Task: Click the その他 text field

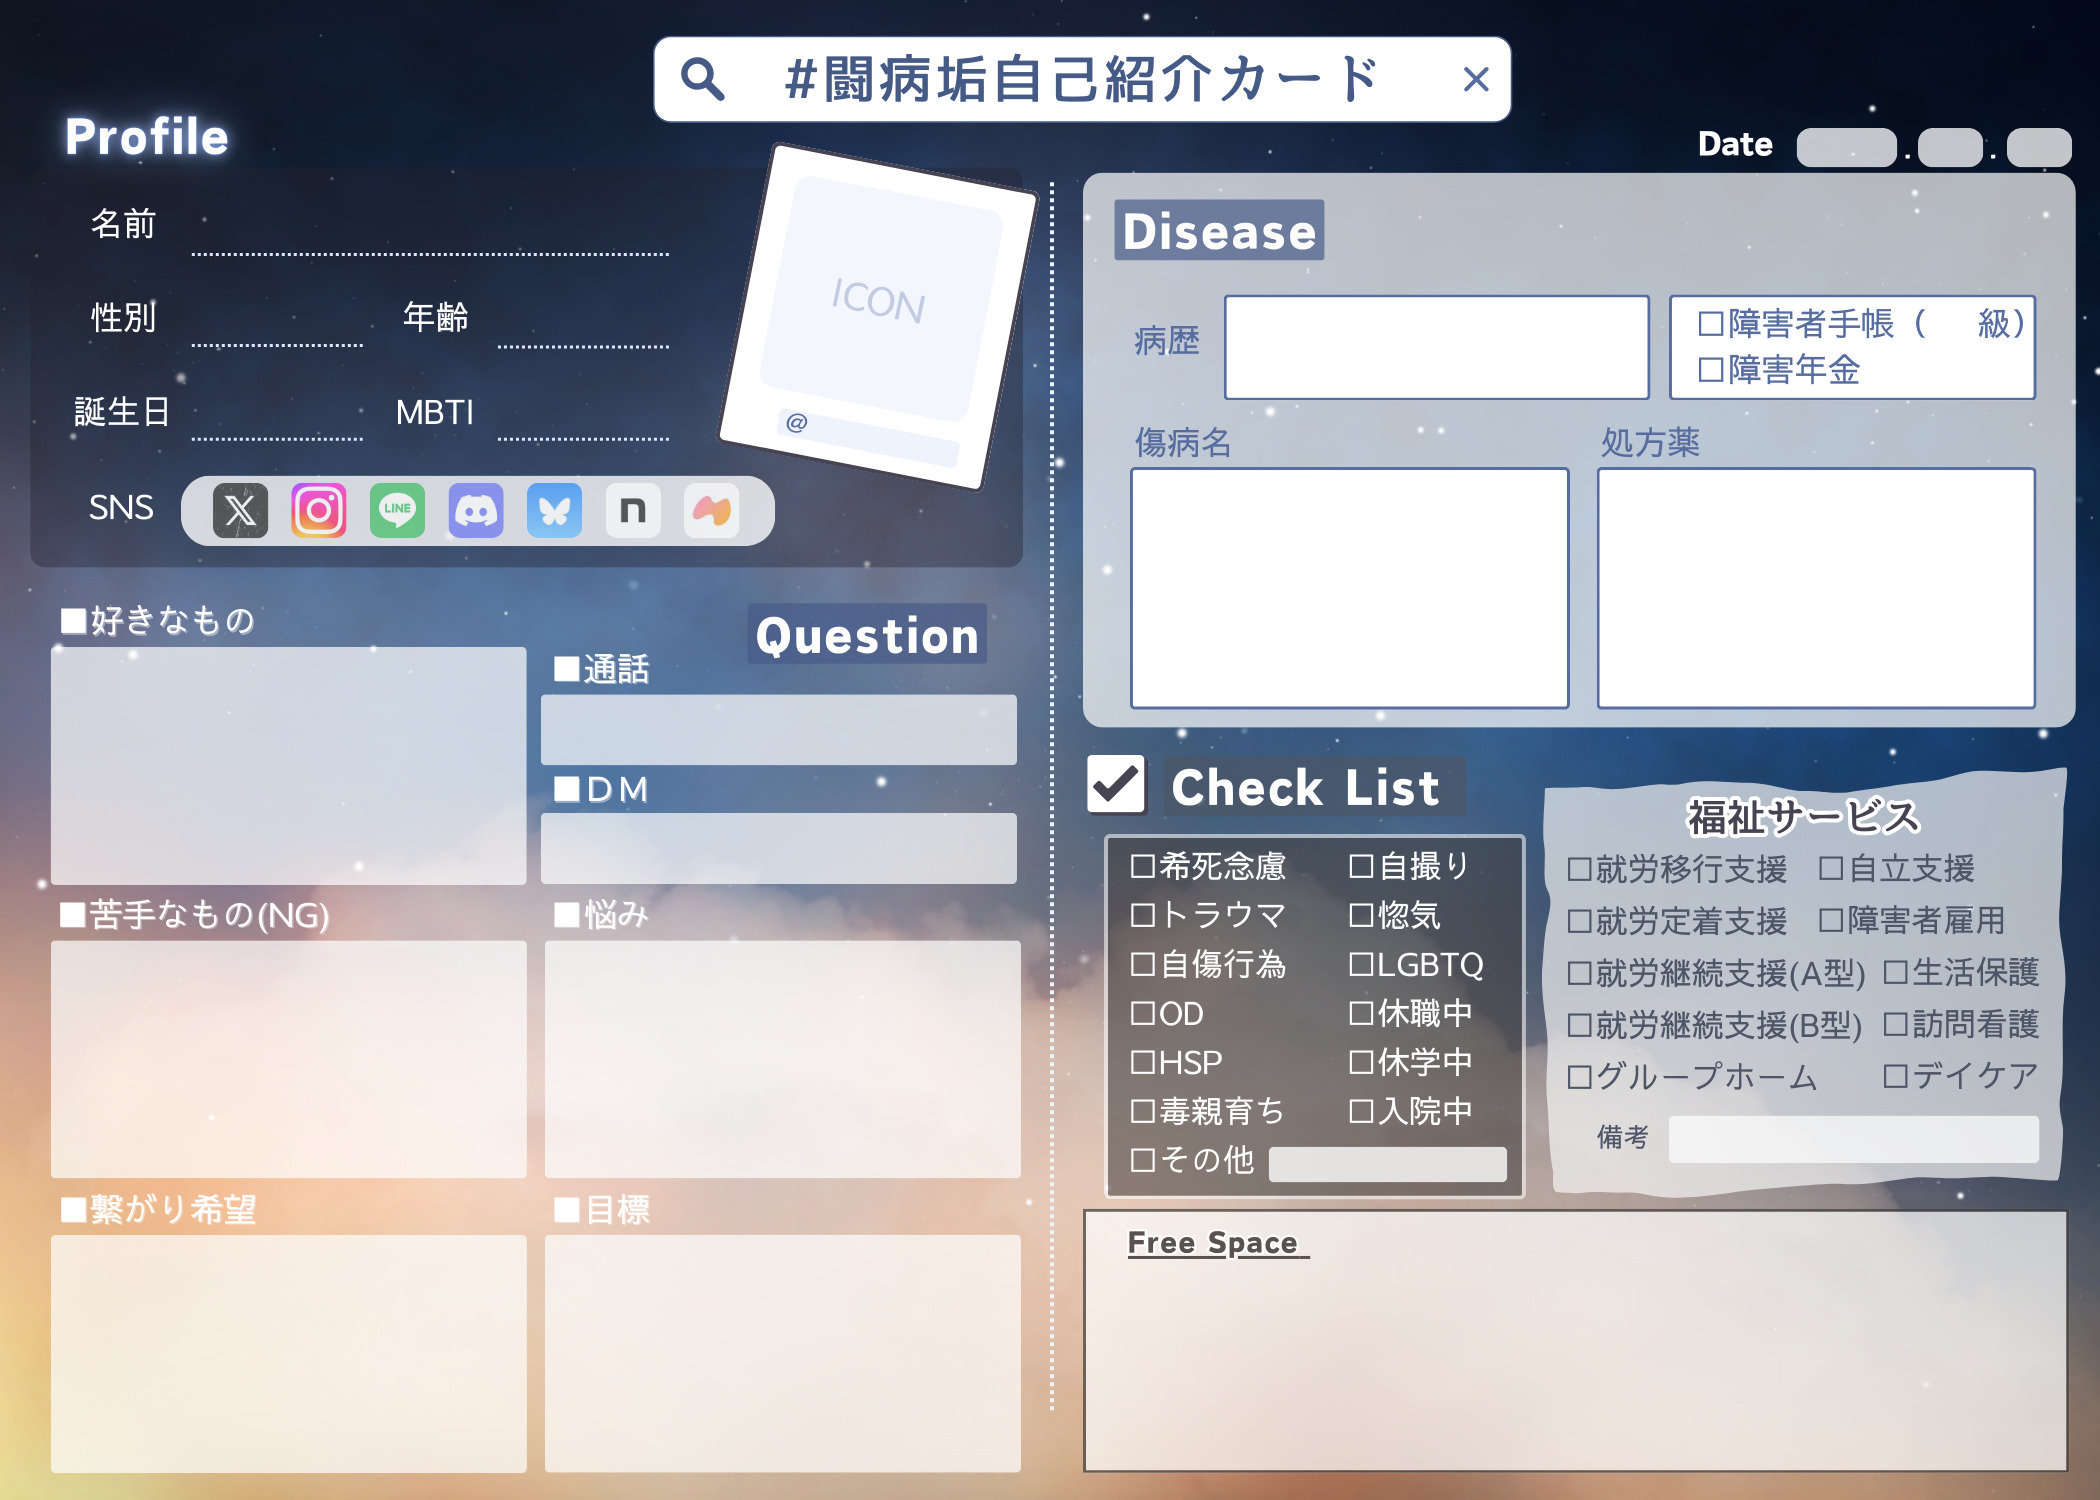Action: pyautogui.click(x=1388, y=1163)
